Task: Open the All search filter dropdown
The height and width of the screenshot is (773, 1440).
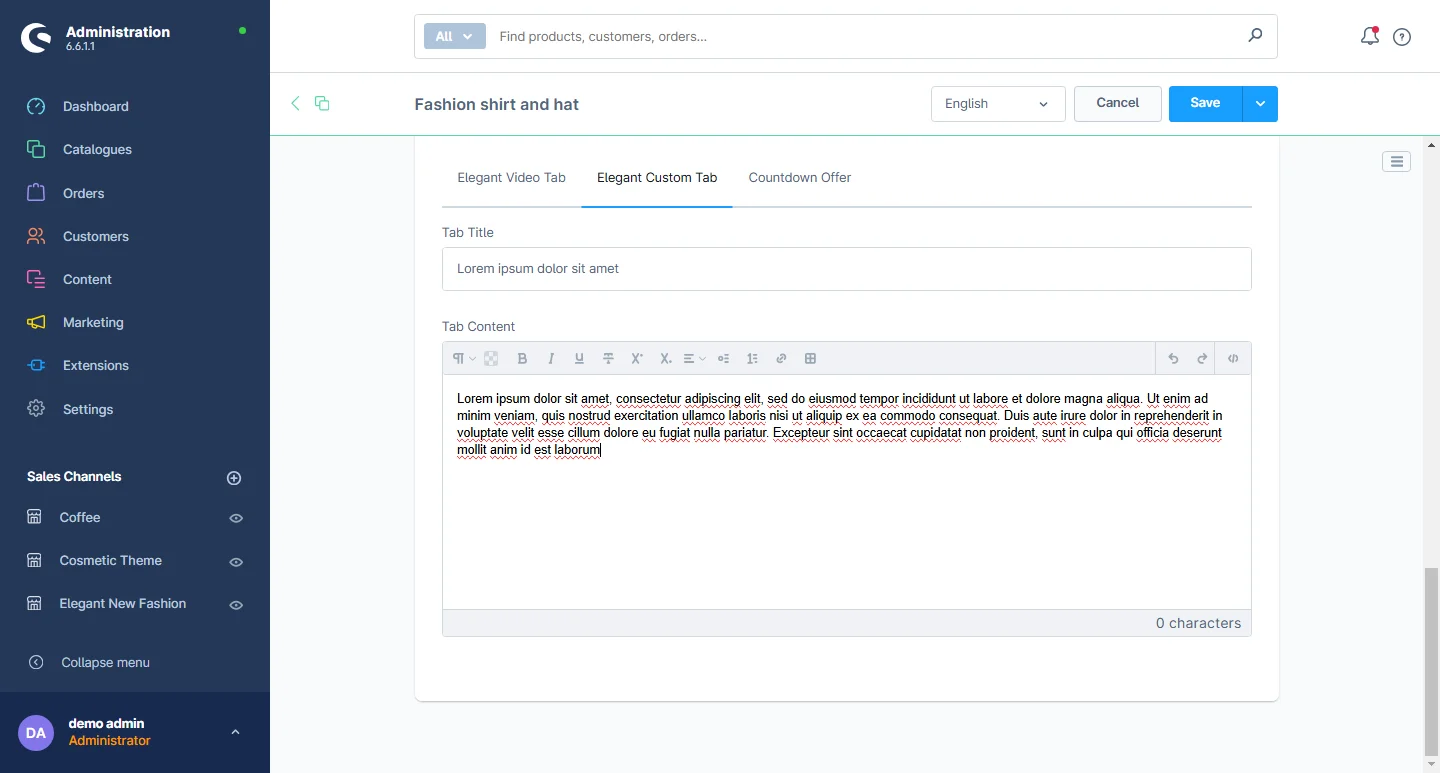Action: [454, 37]
